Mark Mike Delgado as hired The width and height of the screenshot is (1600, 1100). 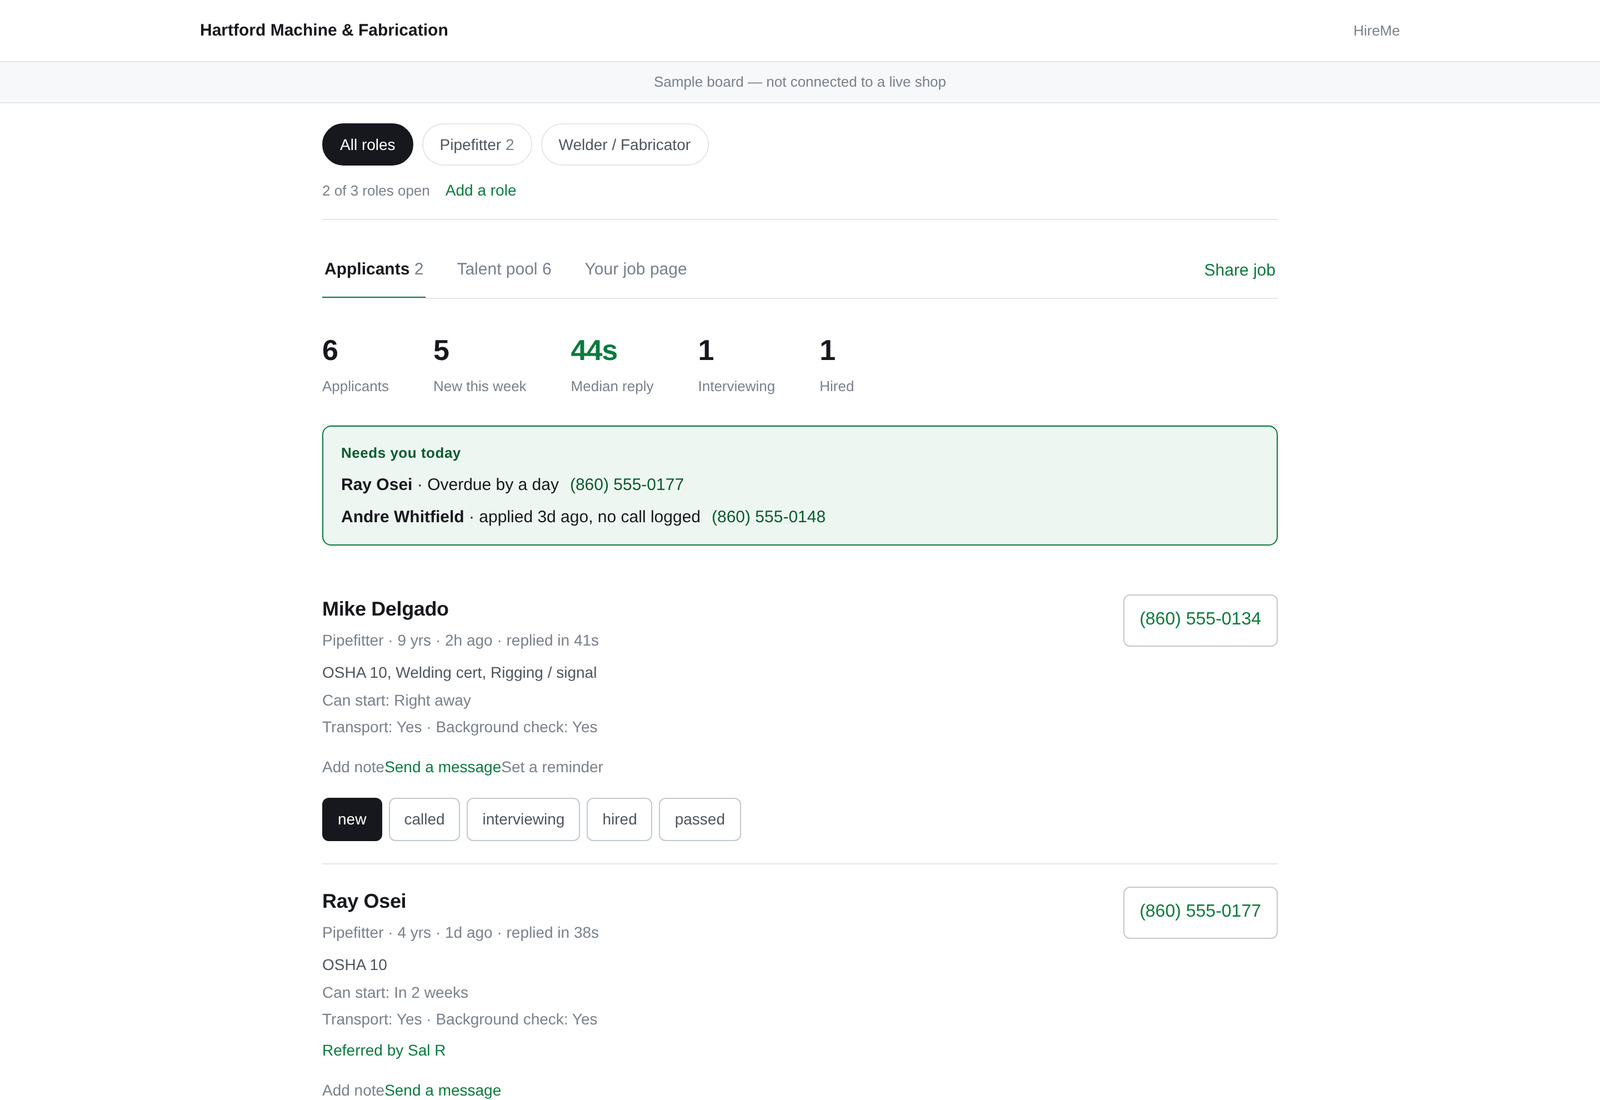(619, 819)
